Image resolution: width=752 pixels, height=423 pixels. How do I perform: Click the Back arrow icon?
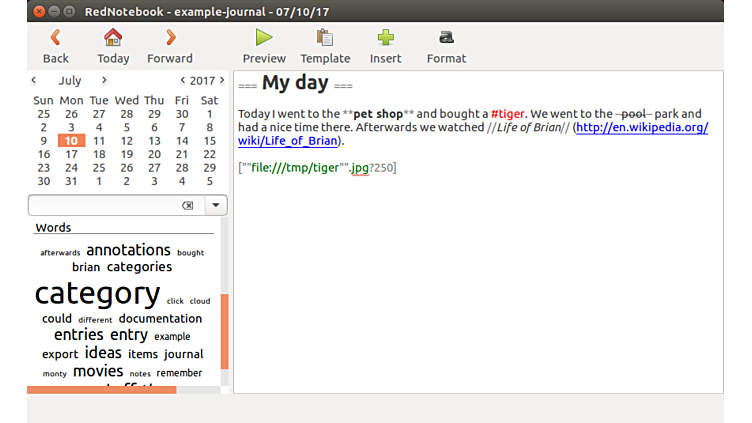56,38
